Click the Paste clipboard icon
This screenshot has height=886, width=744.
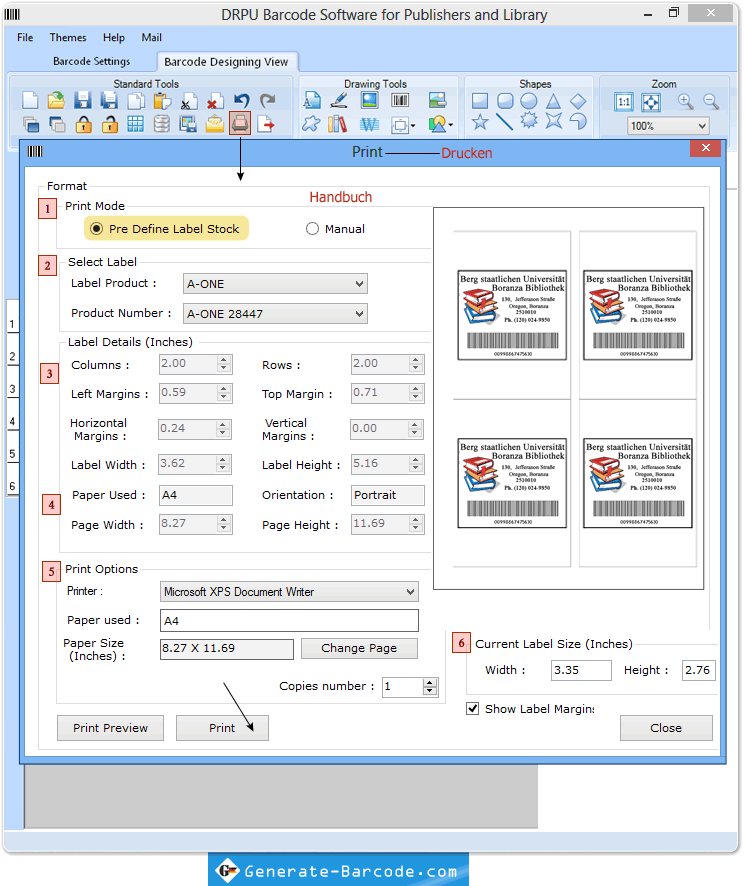(162, 101)
